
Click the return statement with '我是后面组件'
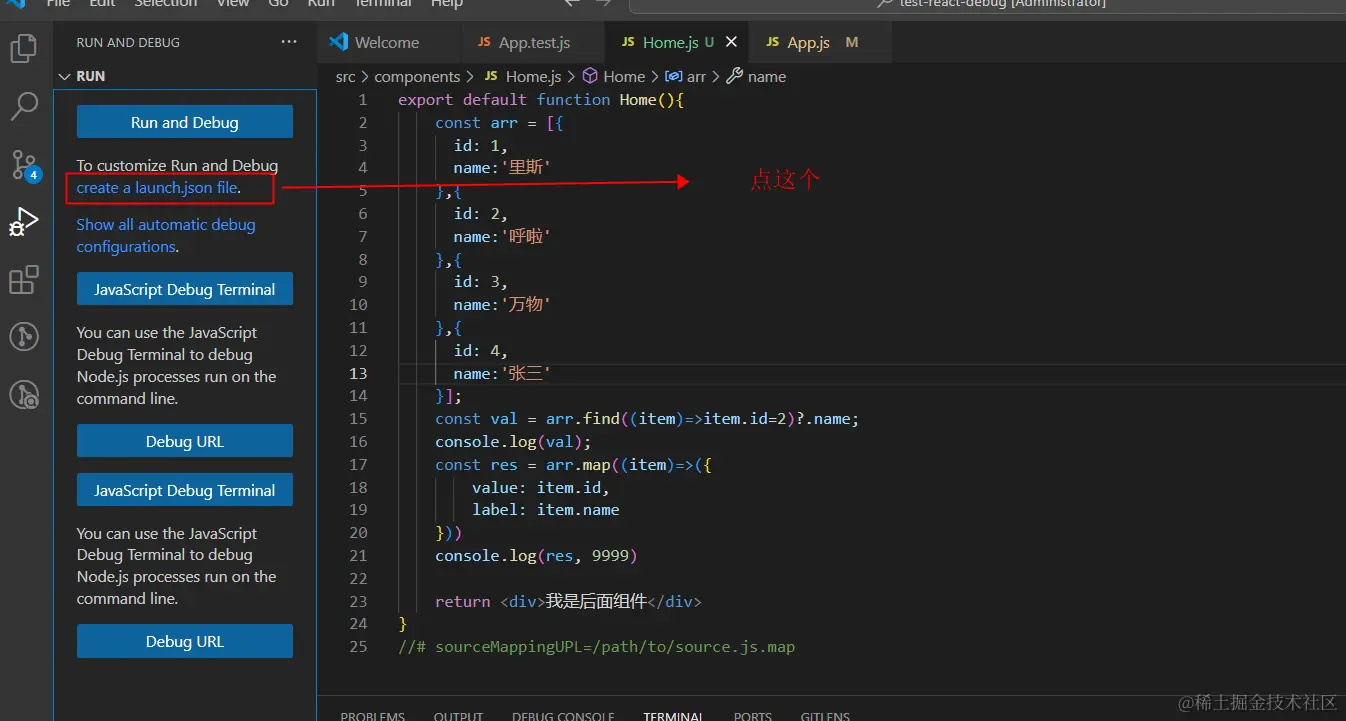(568, 602)
